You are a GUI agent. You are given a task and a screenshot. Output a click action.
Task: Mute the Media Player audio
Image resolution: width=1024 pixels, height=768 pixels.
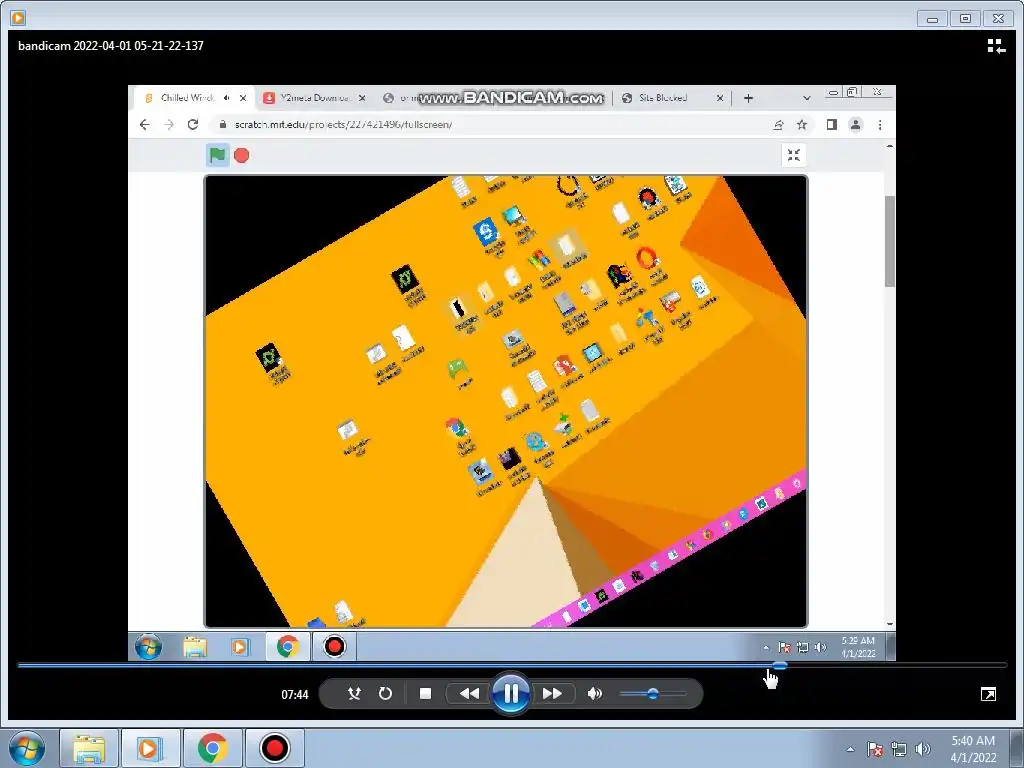pyautogui.click(x=595, y=694)
